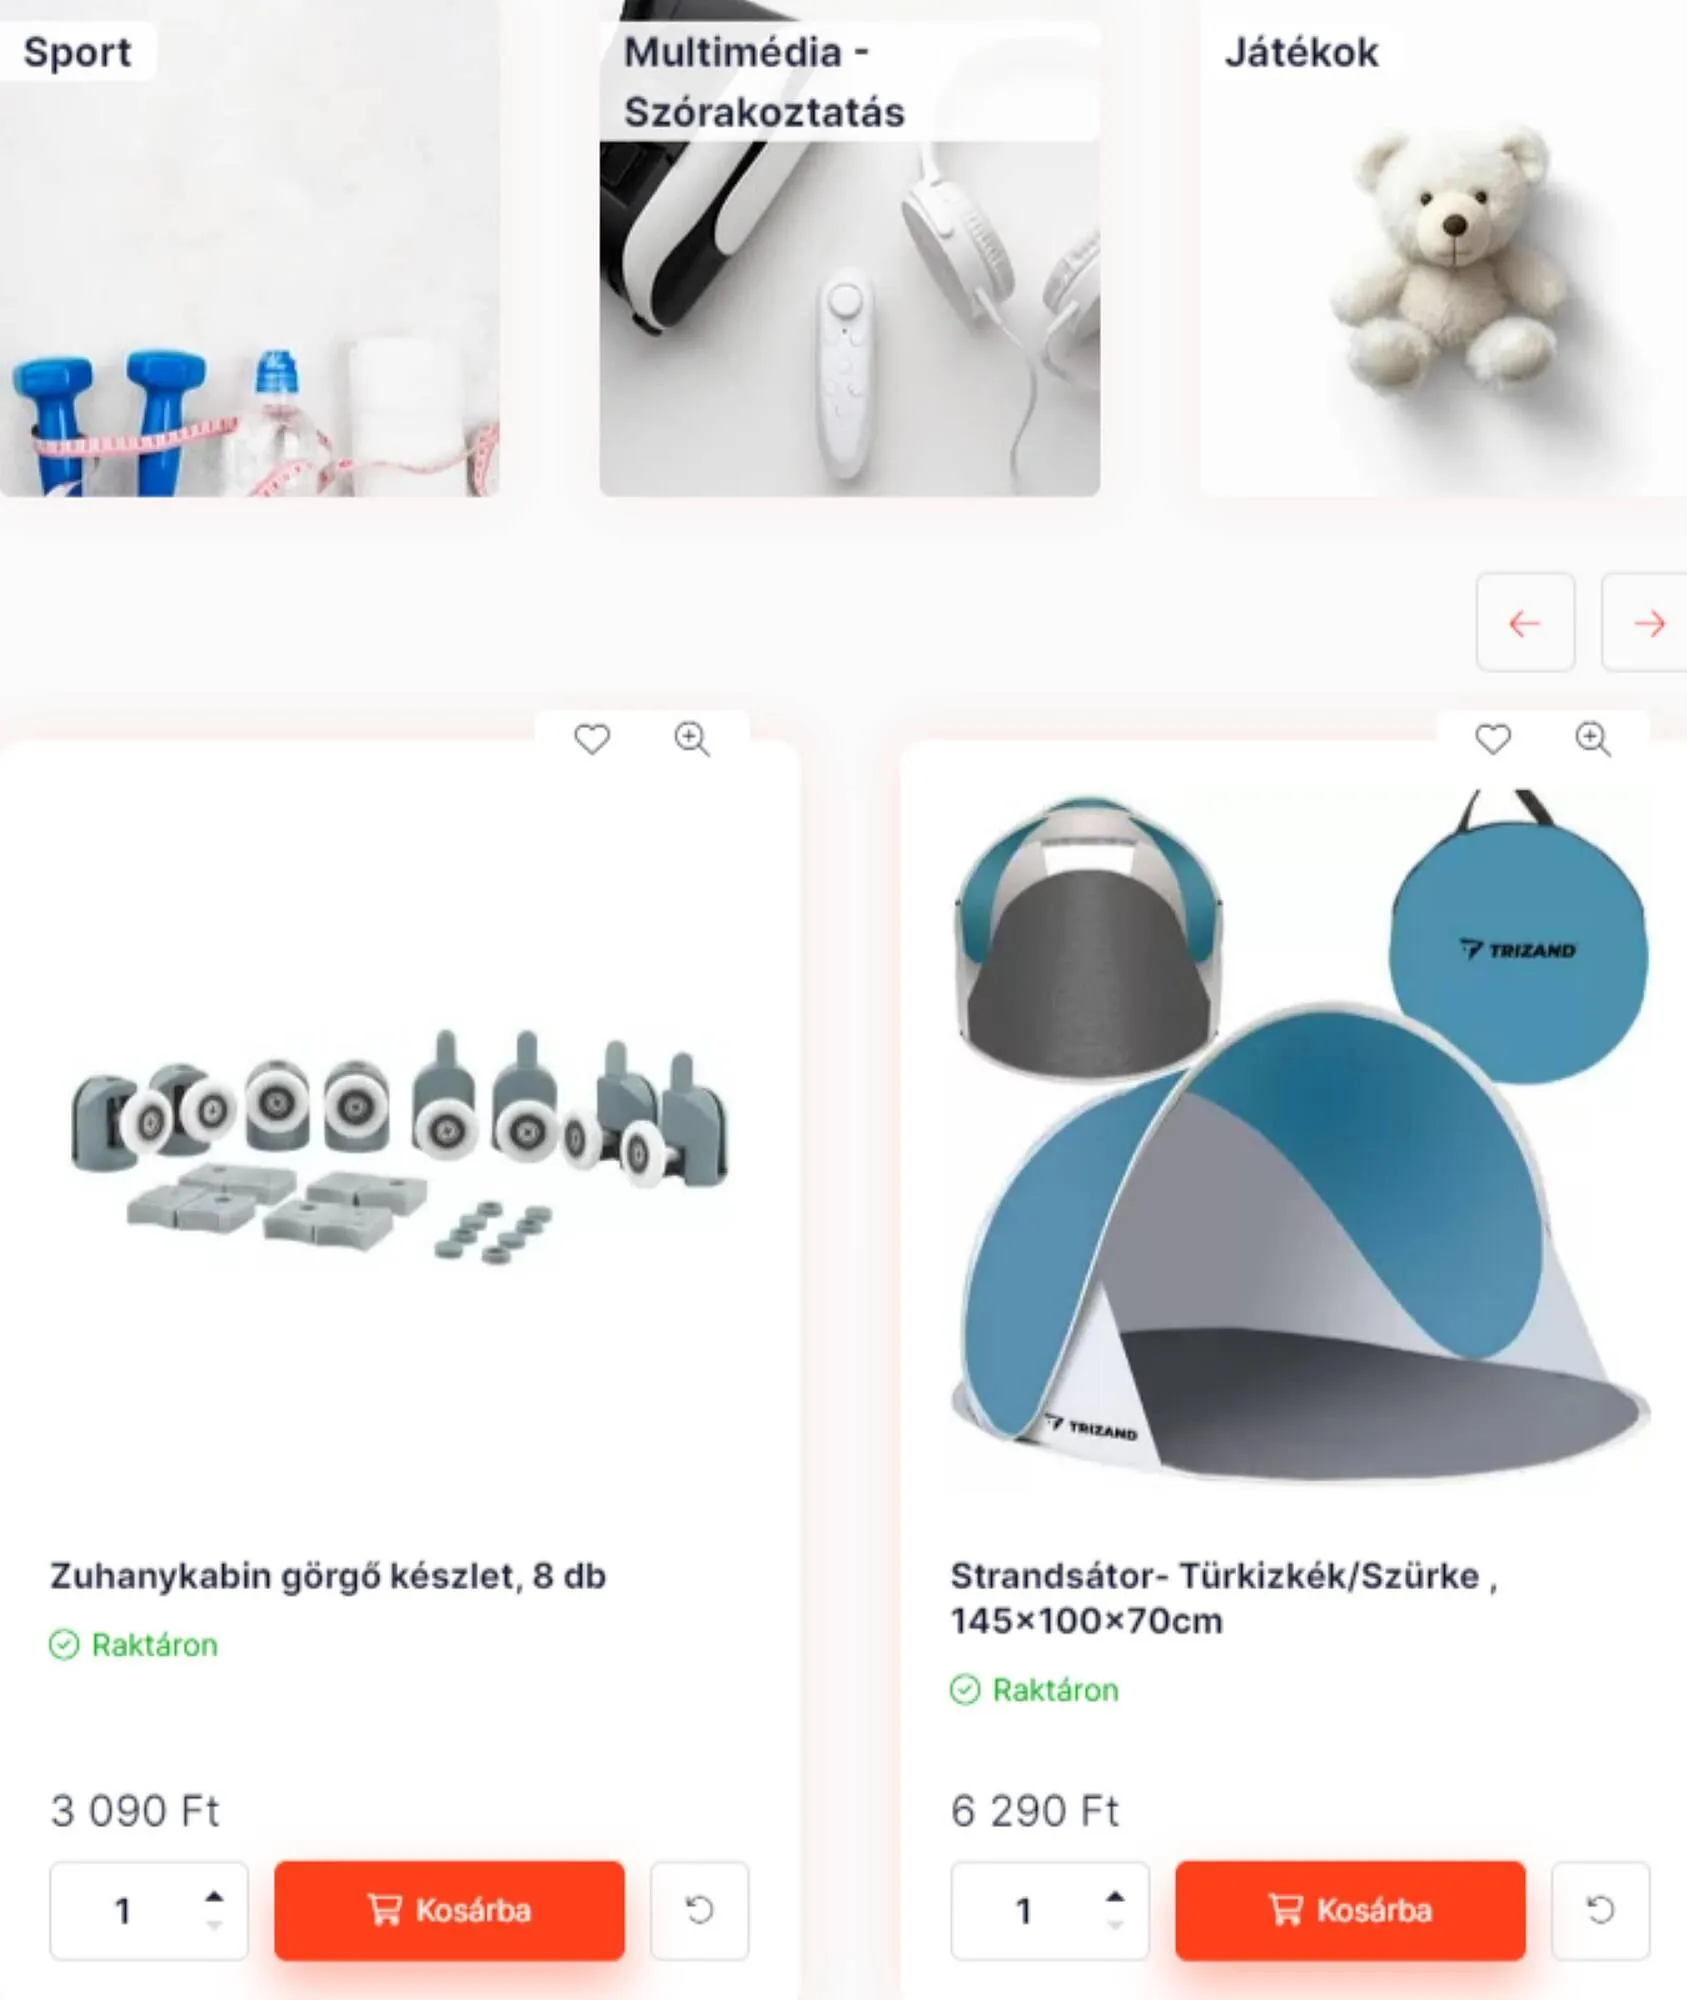Increase roller set quantity with up arrow
Viewport: 1687px width, 2000px height.
click(214, 1896)
